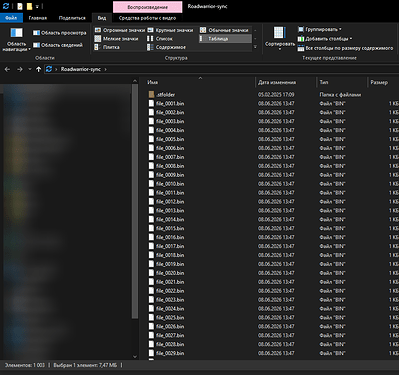Select List view (Список)
Image resolution: width=399 pixels, height=375 pixels.
click(160, 39)
